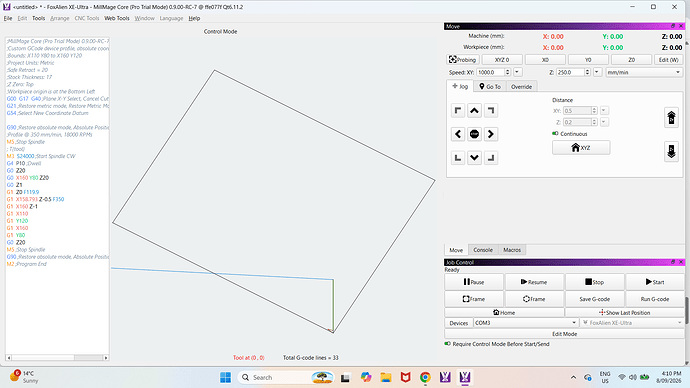Screen dimensions: 690x388
Task: Float the Job Control panel with undock icon
Action: pyautogui.click(x=672, y=262)
